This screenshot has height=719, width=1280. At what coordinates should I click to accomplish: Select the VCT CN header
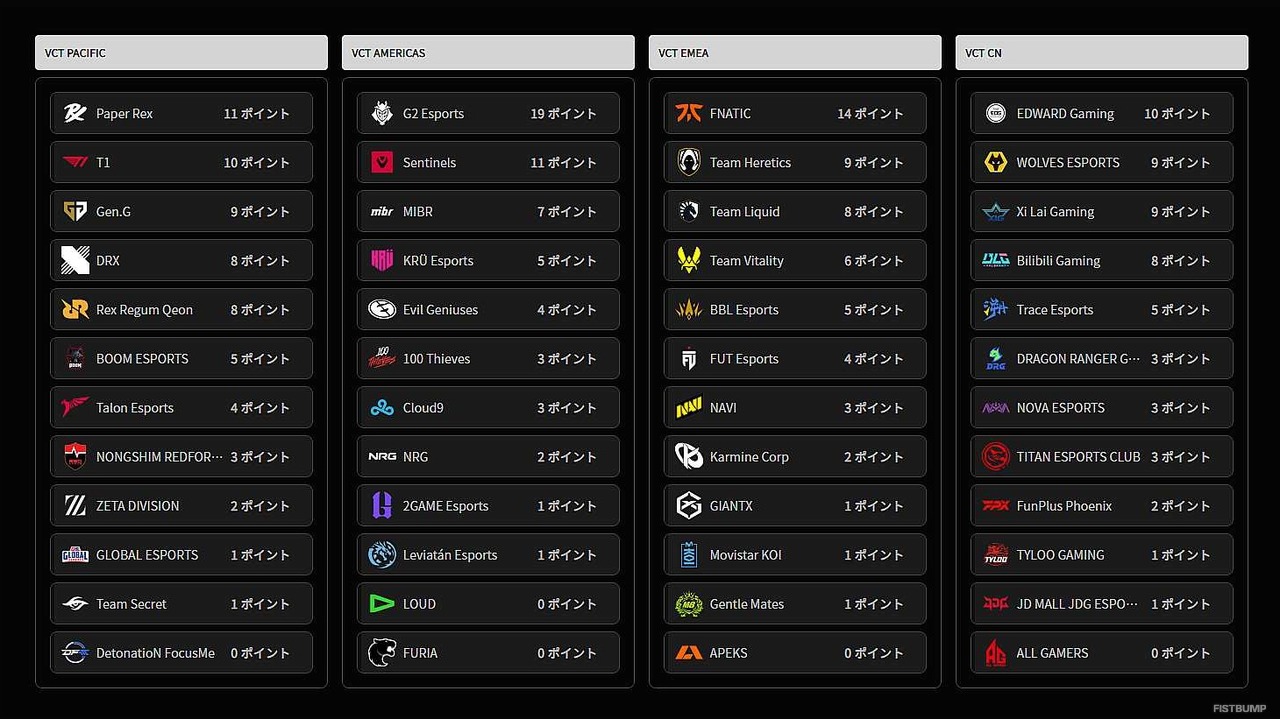[1102, 53]
